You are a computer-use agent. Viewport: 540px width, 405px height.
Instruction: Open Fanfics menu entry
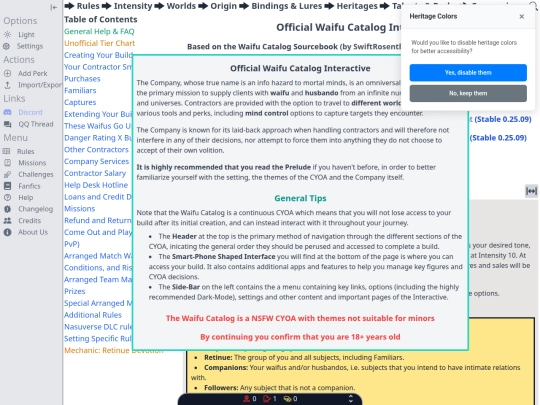pos(29,186)
